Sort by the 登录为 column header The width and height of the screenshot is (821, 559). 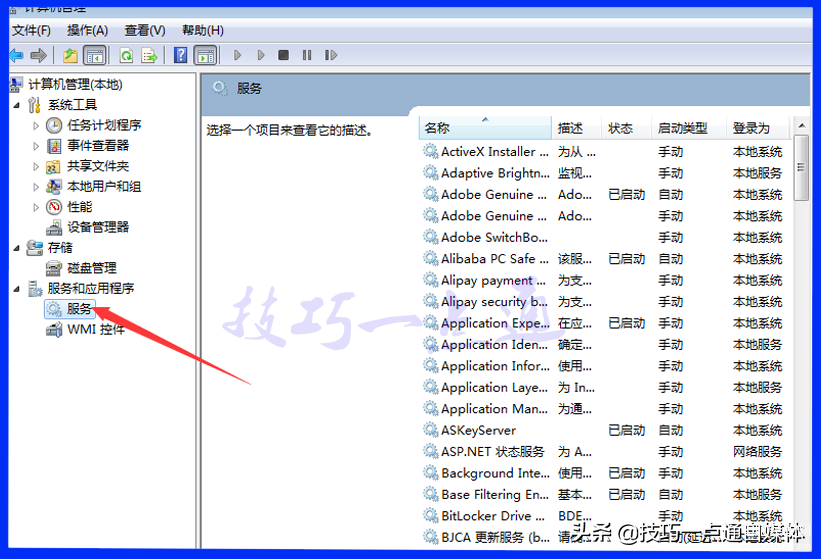758,128
